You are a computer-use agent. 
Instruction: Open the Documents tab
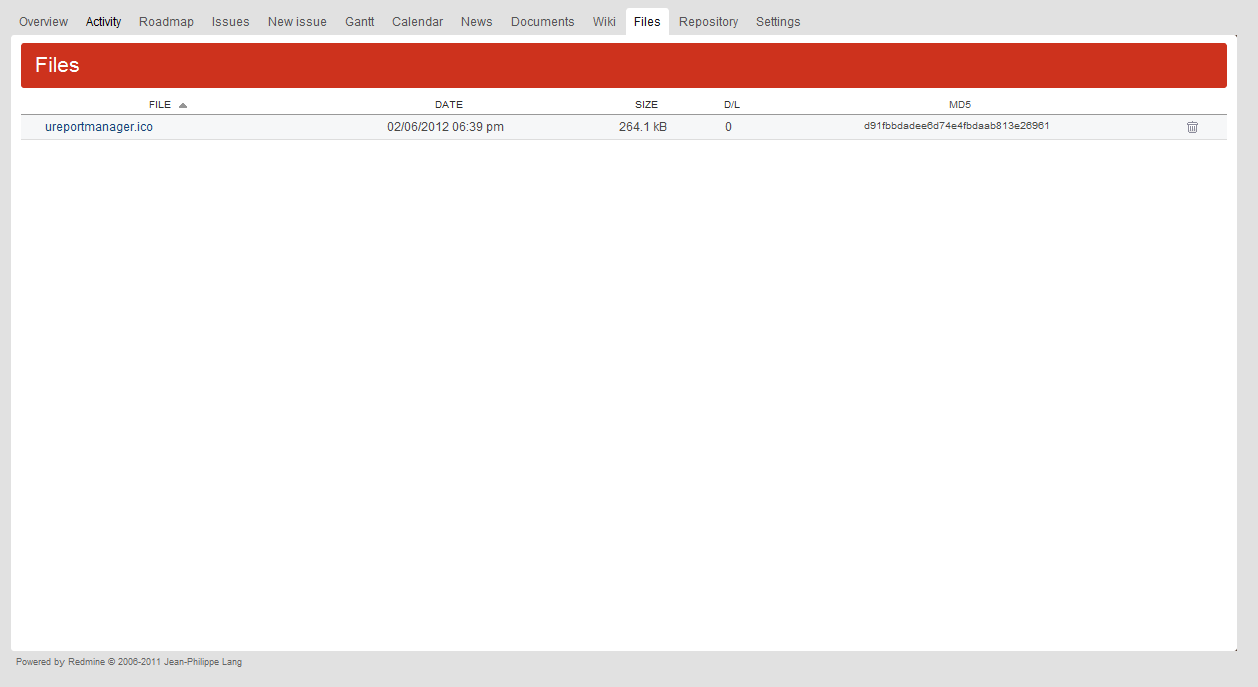(x=542, y=22)
